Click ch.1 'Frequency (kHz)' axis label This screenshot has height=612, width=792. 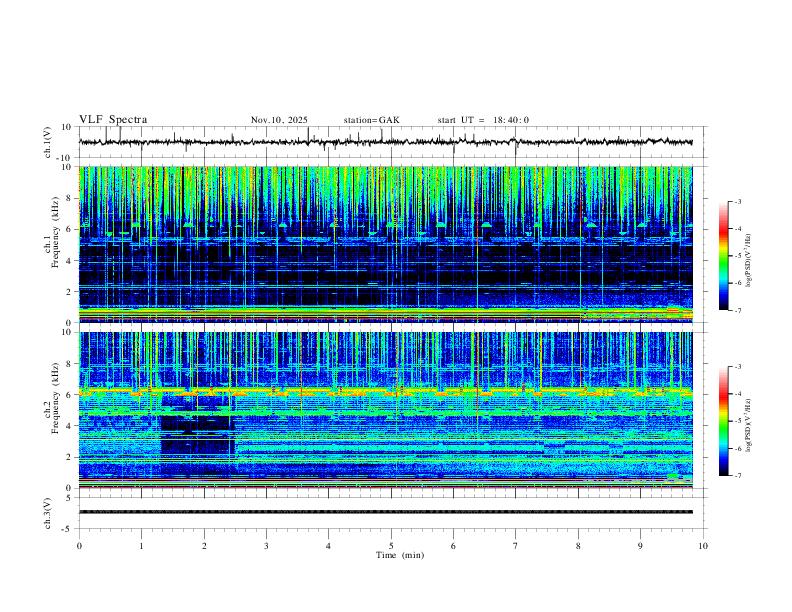56,234
